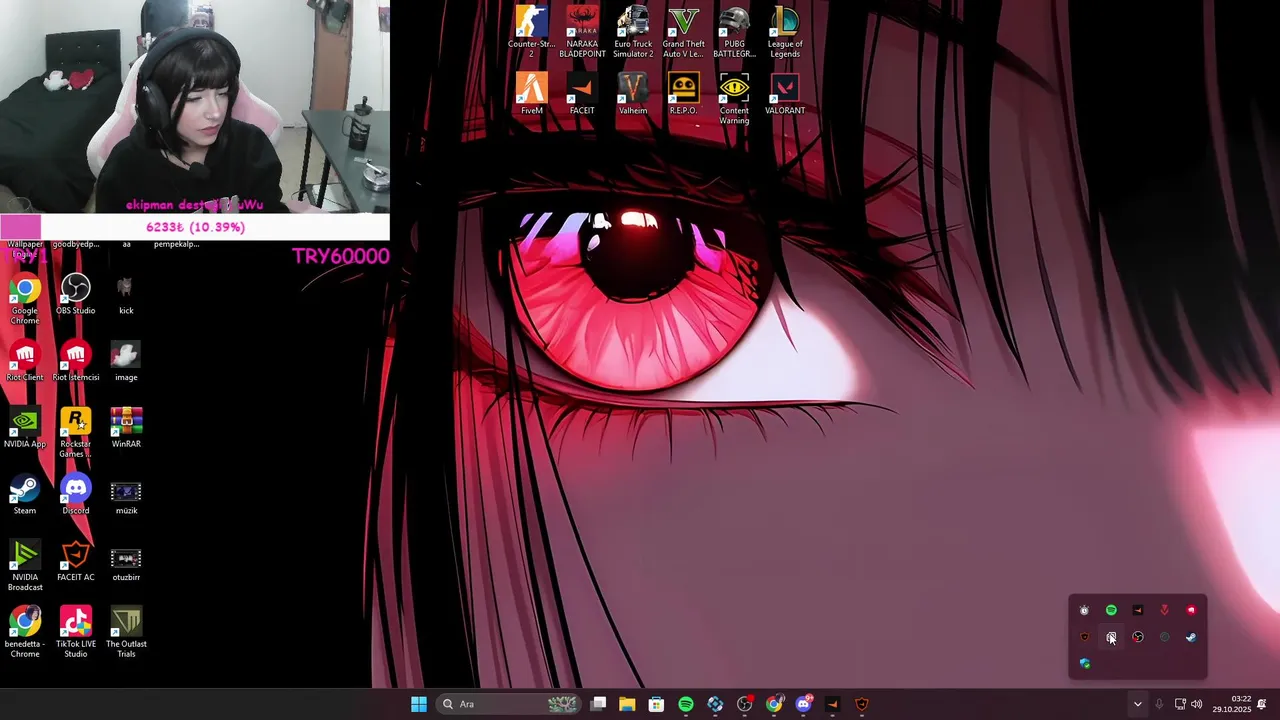
Task: Switch to Chrome on the taskbar
Action: [774, 704]
